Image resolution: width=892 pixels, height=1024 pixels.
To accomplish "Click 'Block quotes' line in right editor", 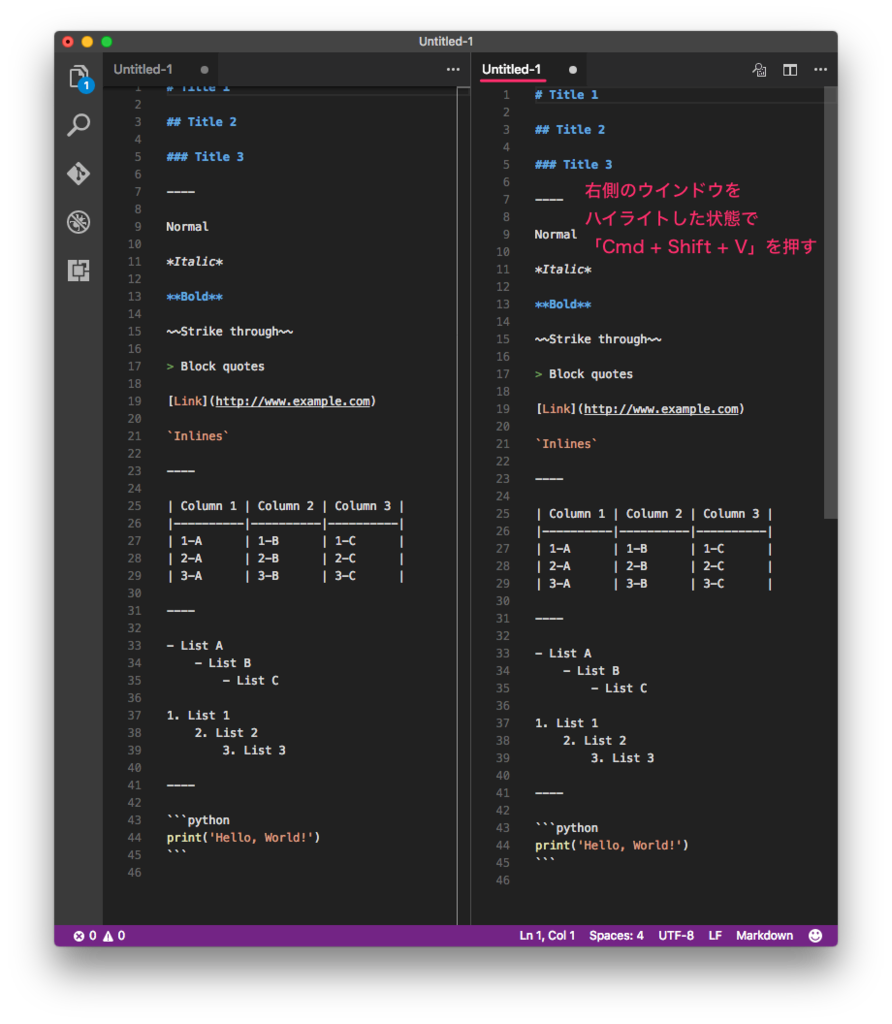I will tap(584, 374).
